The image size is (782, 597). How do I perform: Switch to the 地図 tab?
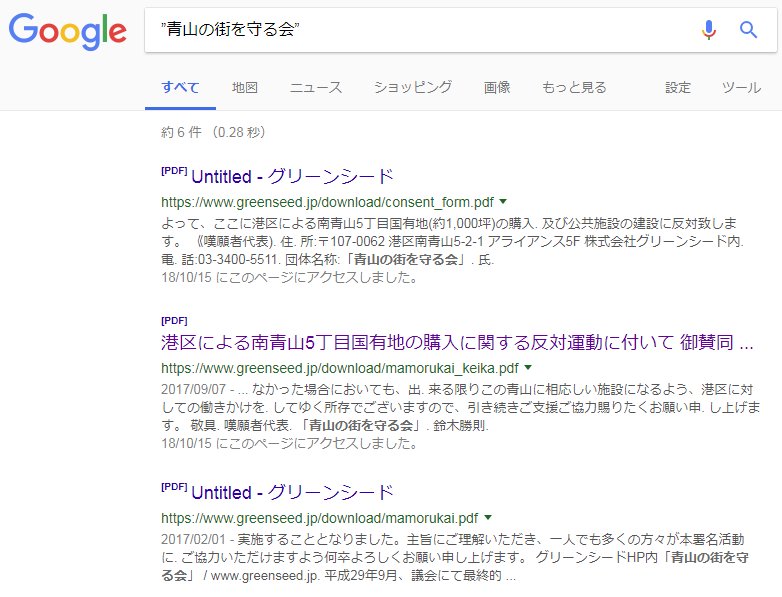click(x=244, y=87)
